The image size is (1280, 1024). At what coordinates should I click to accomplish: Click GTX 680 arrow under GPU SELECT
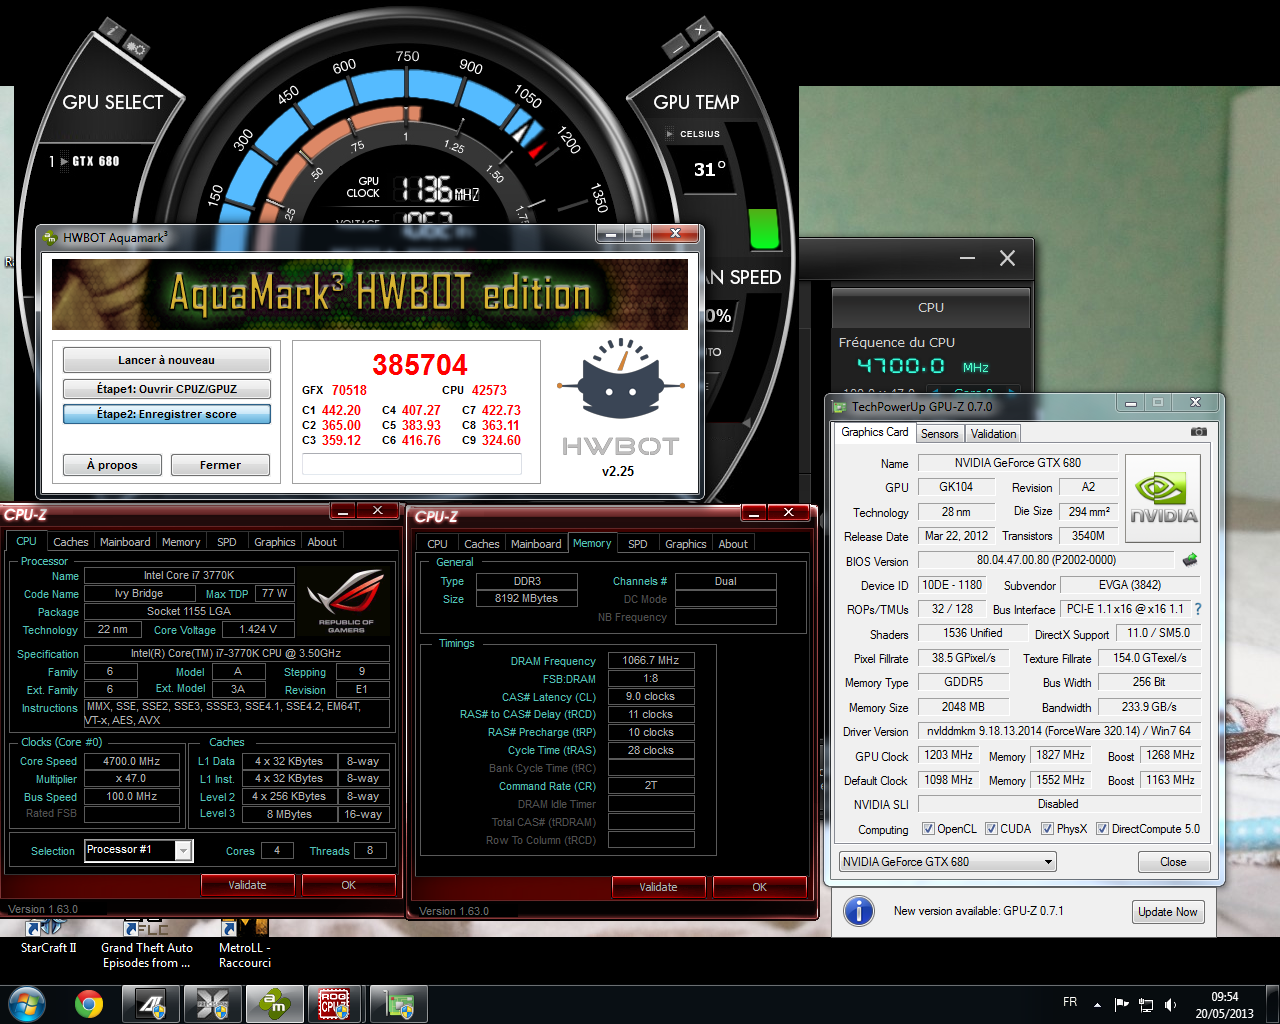(64, 161)
